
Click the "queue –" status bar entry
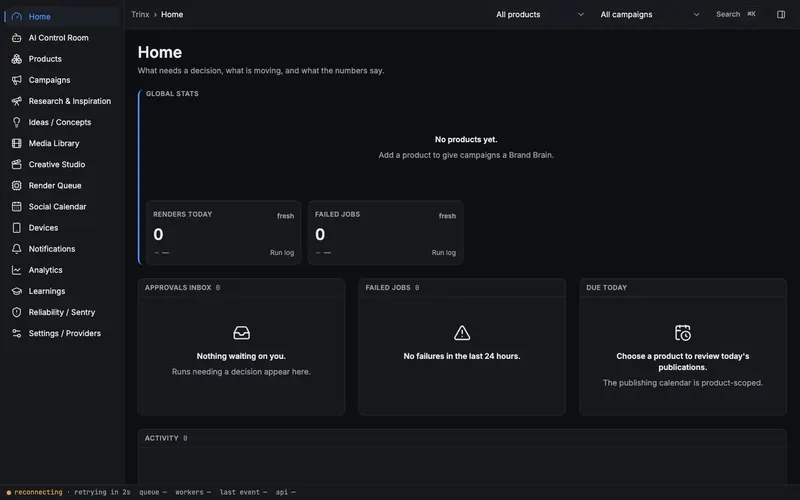(x=153, y=492)
